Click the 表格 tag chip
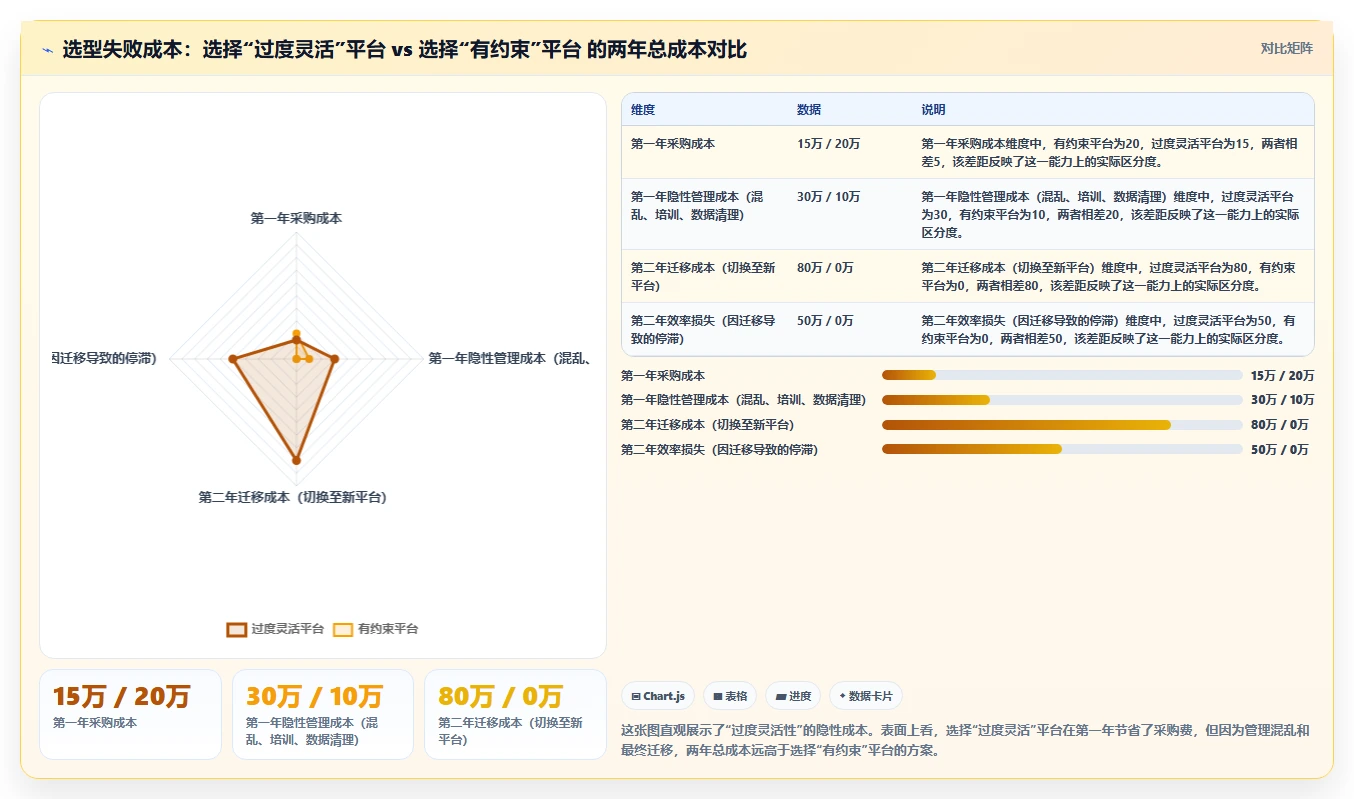The image size is (1354, 799). [730, 696]
